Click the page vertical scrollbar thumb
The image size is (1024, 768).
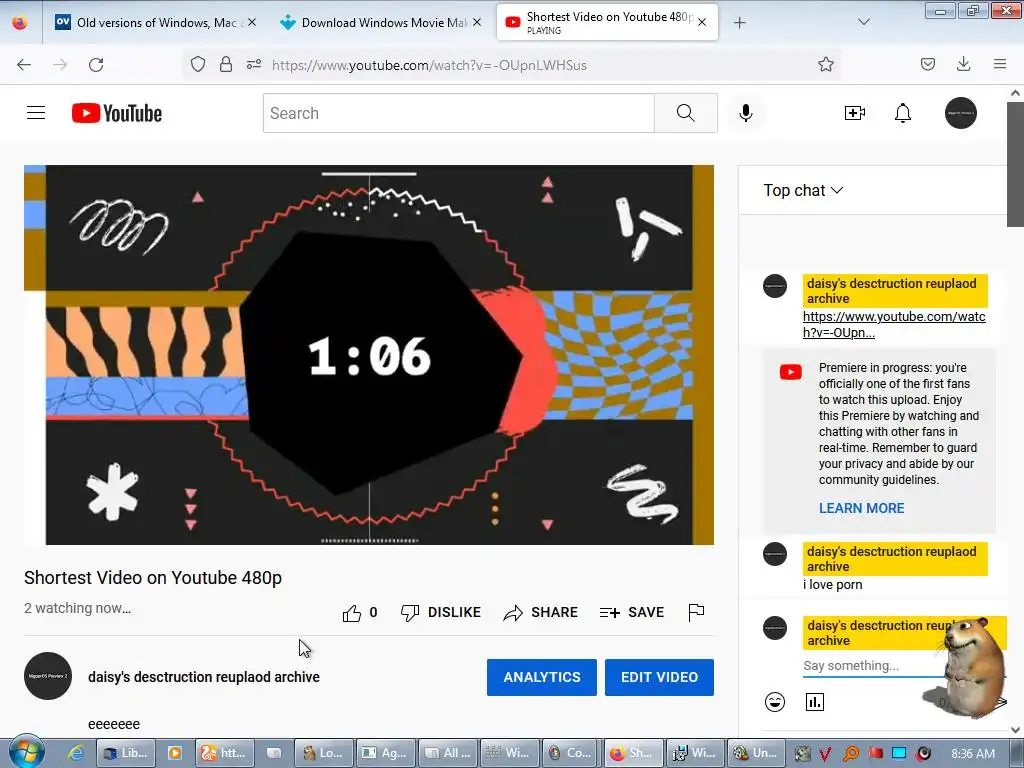point(1015,163)
